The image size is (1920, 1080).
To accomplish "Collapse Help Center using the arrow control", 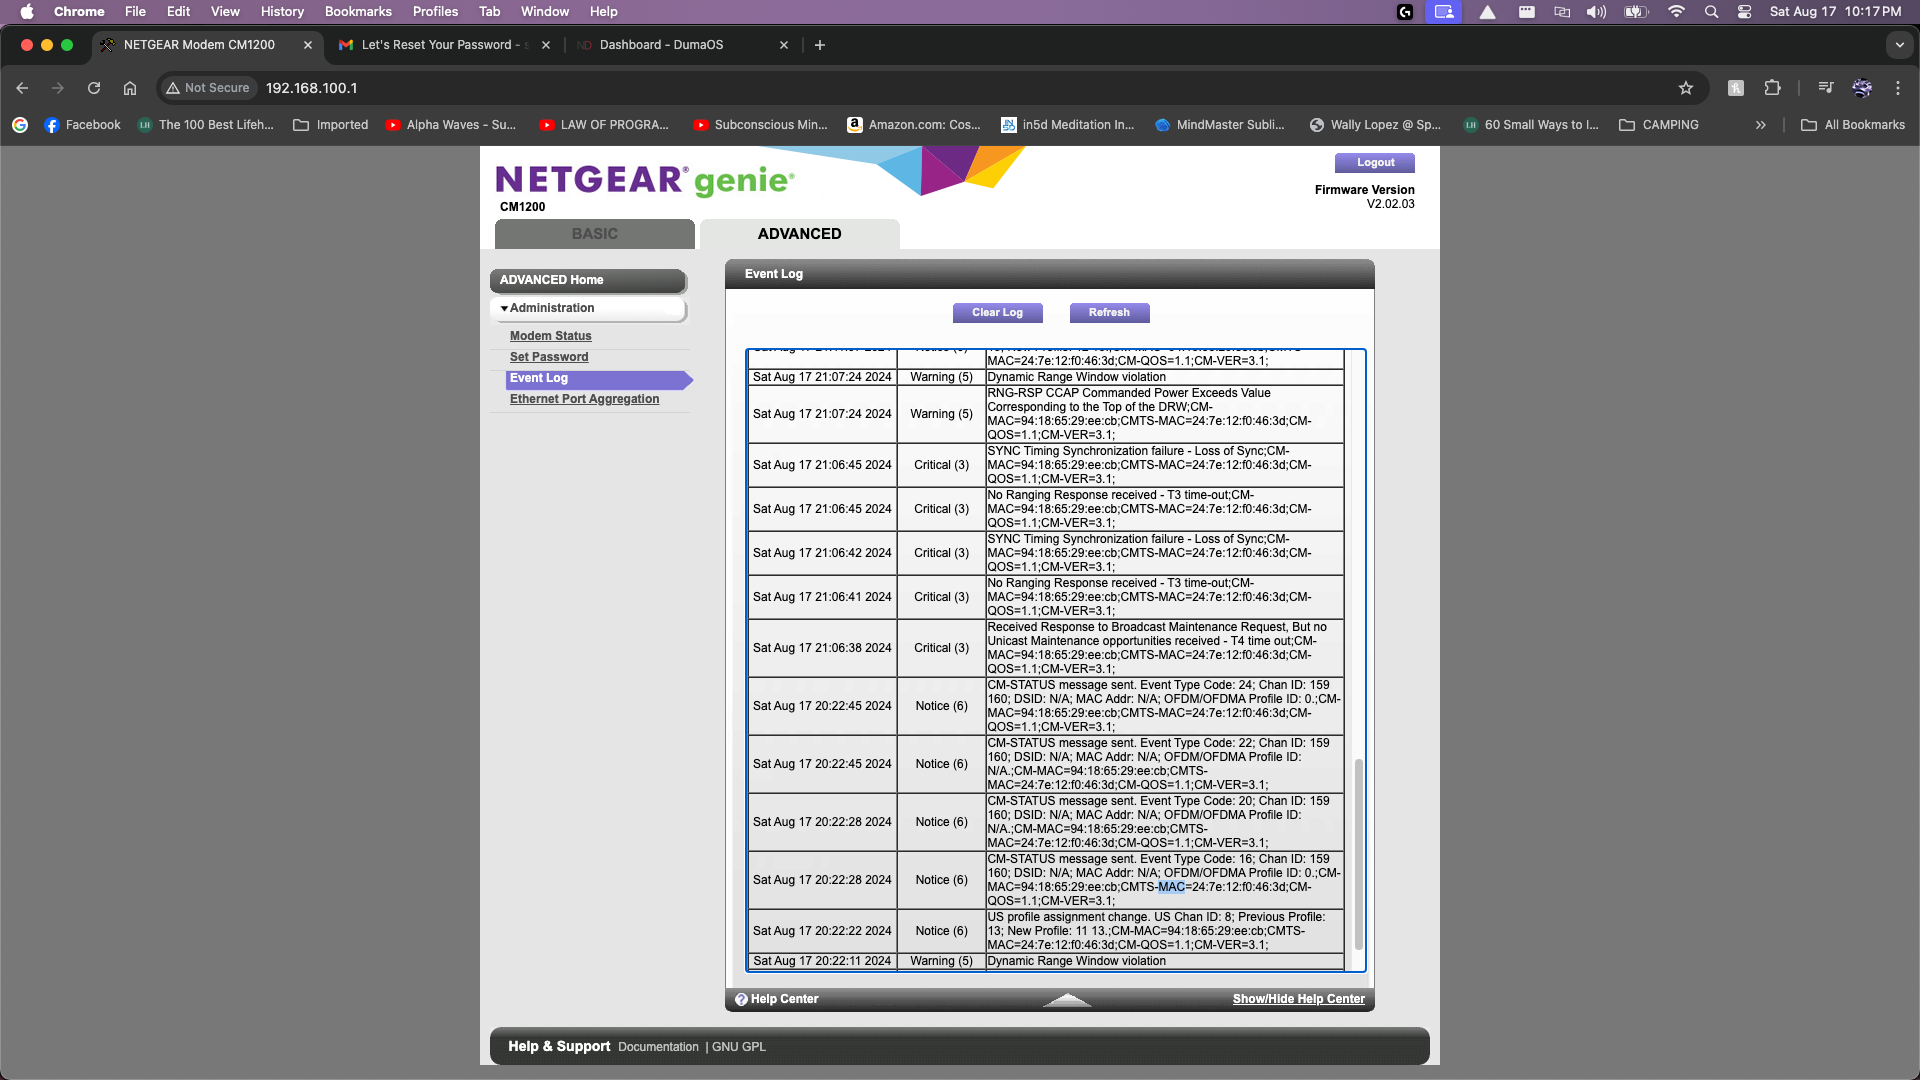I will [x=1068, y=1000].
